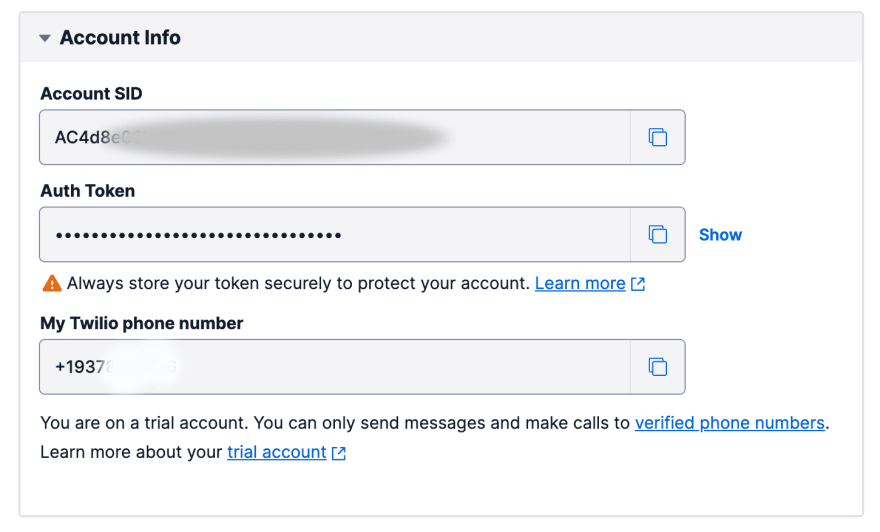The height and width of the screenshot is (532, 880).
Task: Open the verified phone numbers link
Action: pos(730,423)
